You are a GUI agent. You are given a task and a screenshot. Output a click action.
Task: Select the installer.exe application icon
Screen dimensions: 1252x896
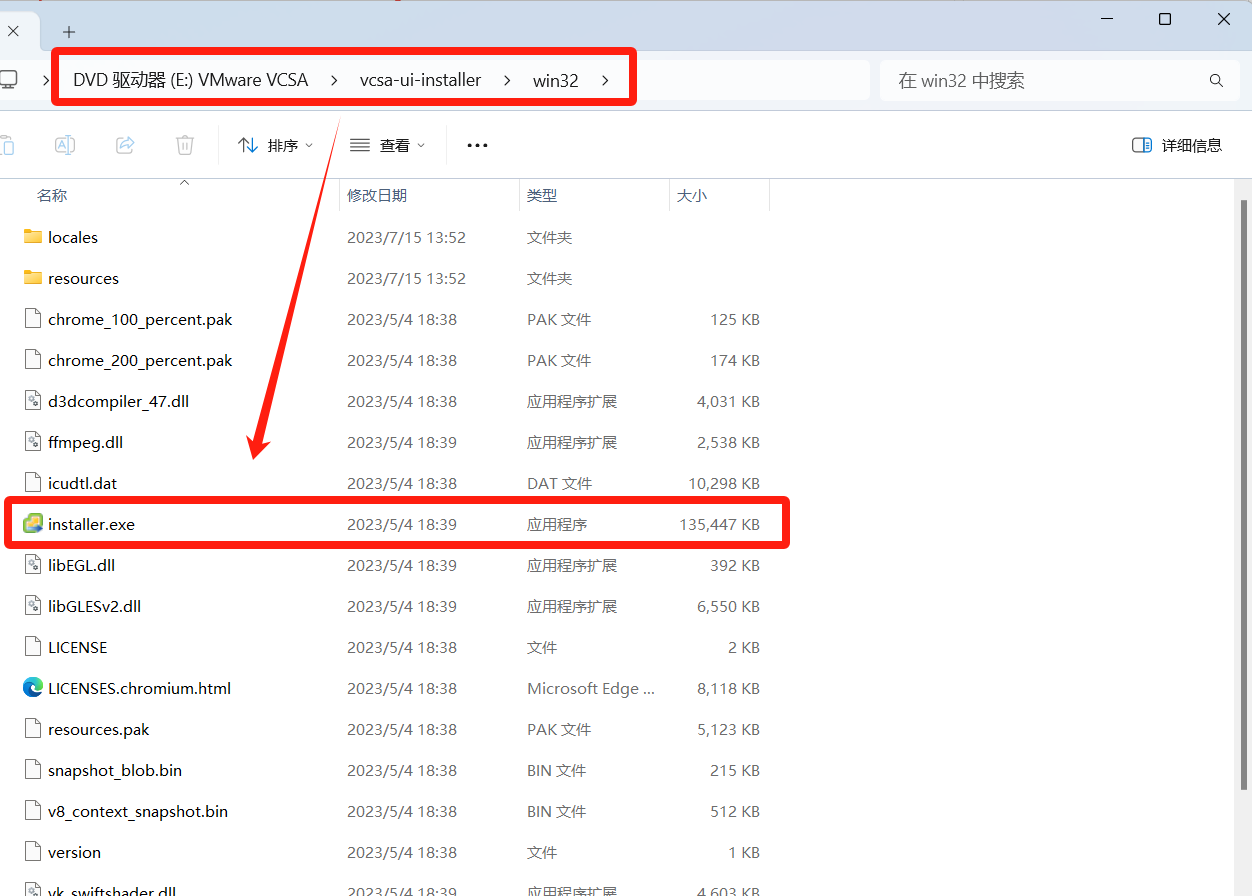click(33, 524)
